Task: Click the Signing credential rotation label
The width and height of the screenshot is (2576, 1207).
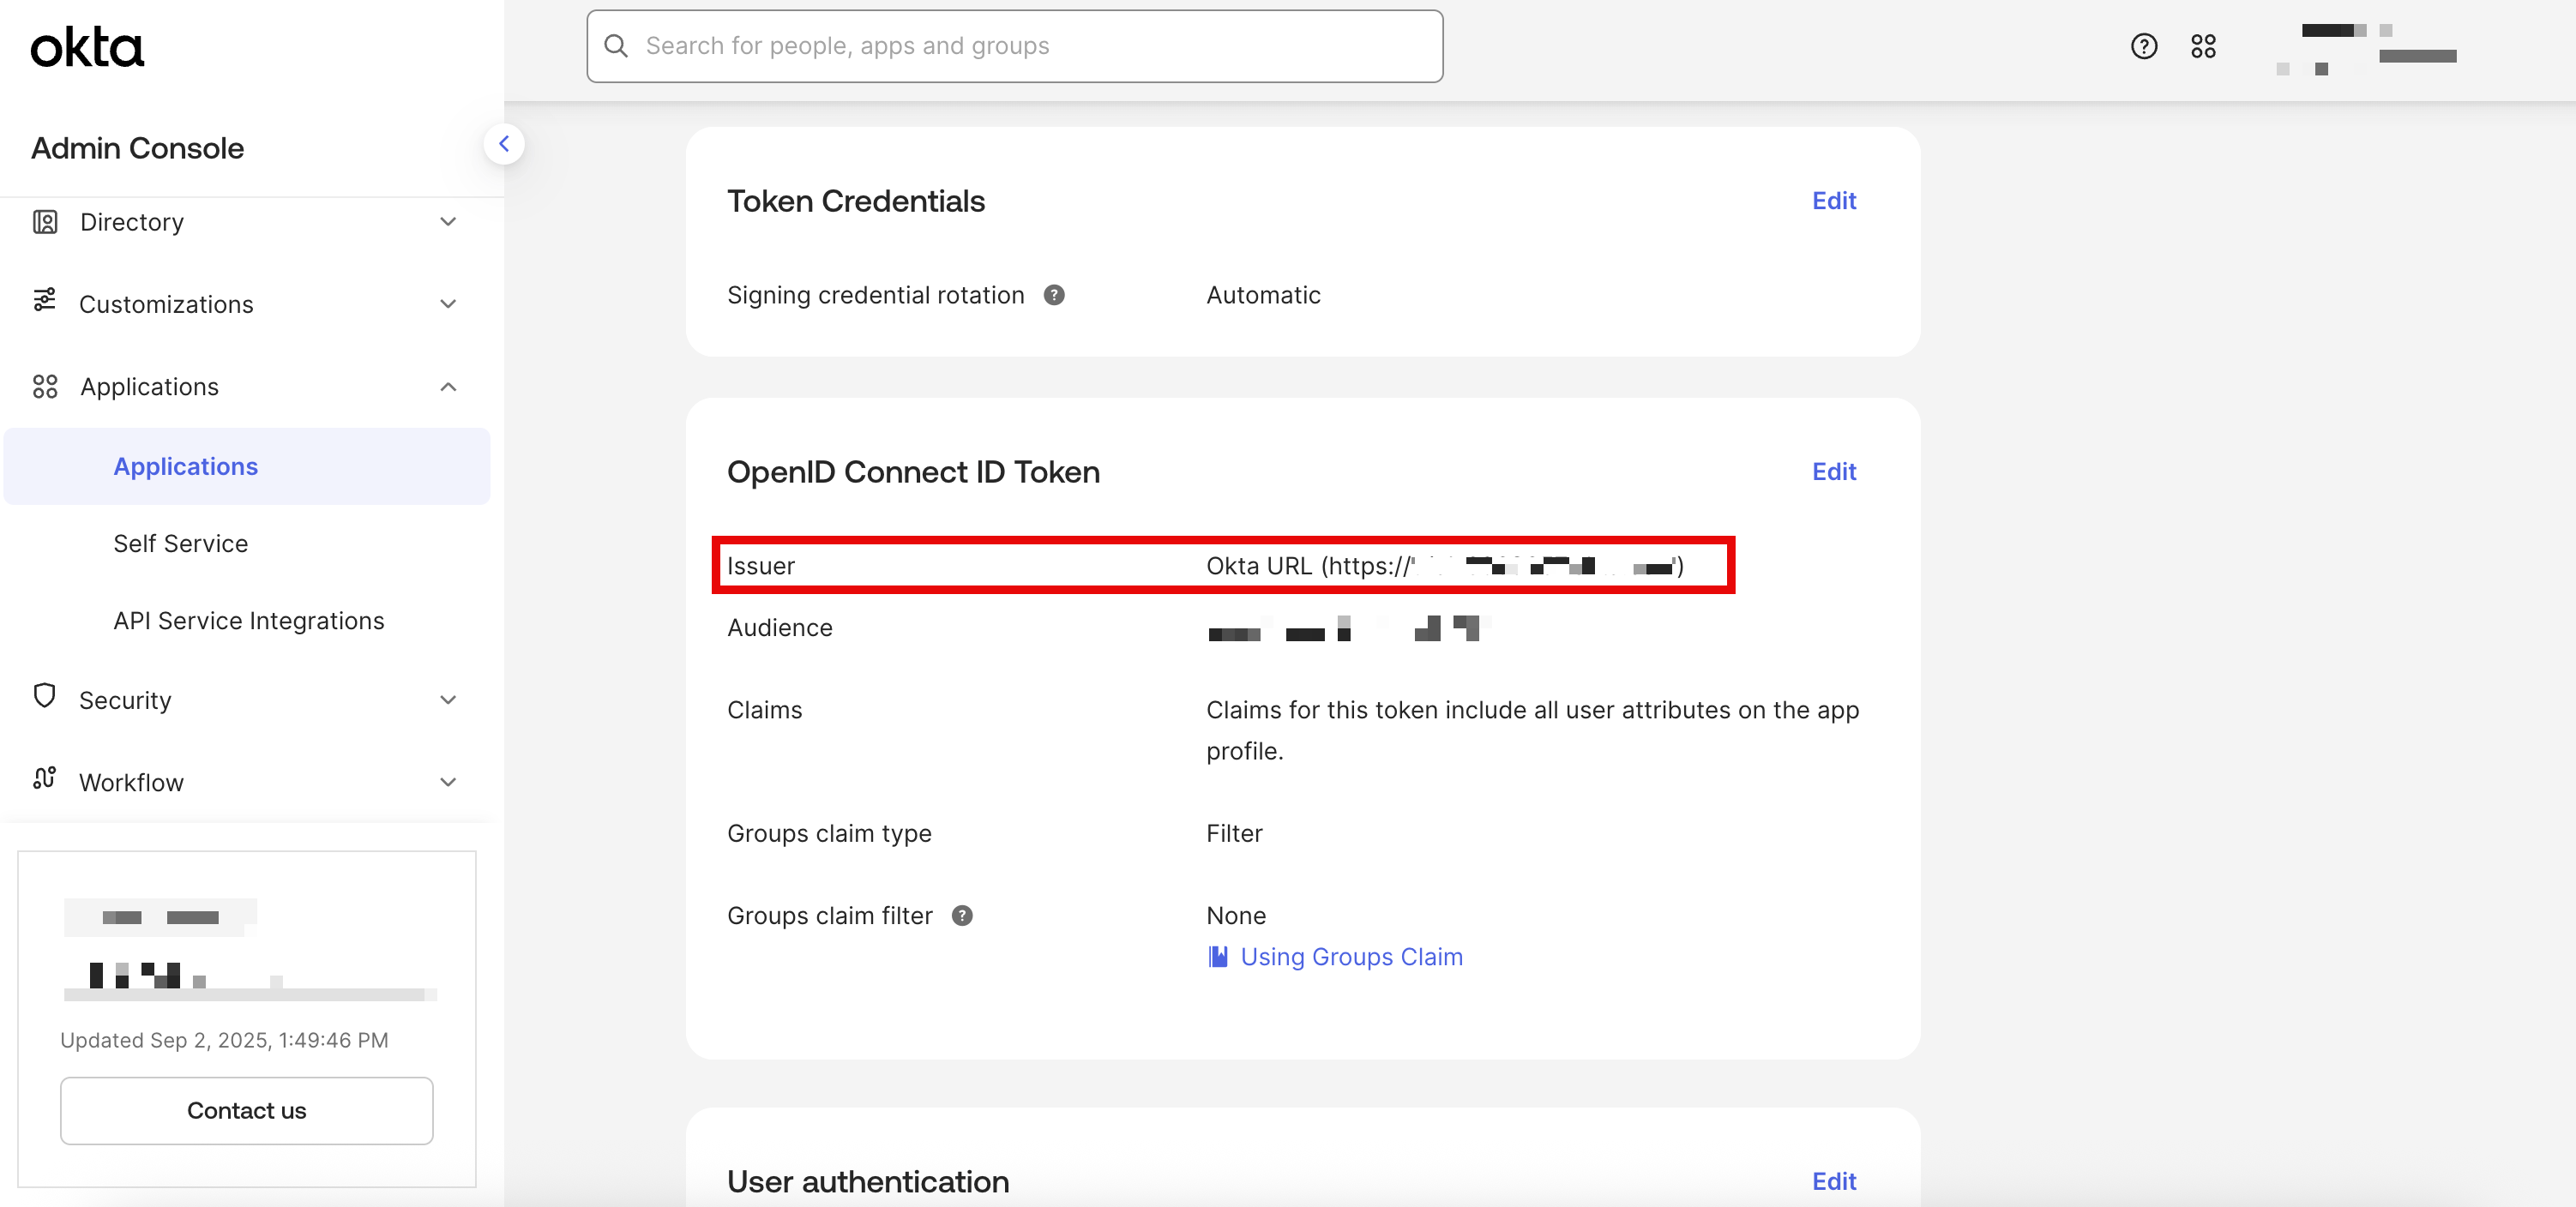Action: 875,295
